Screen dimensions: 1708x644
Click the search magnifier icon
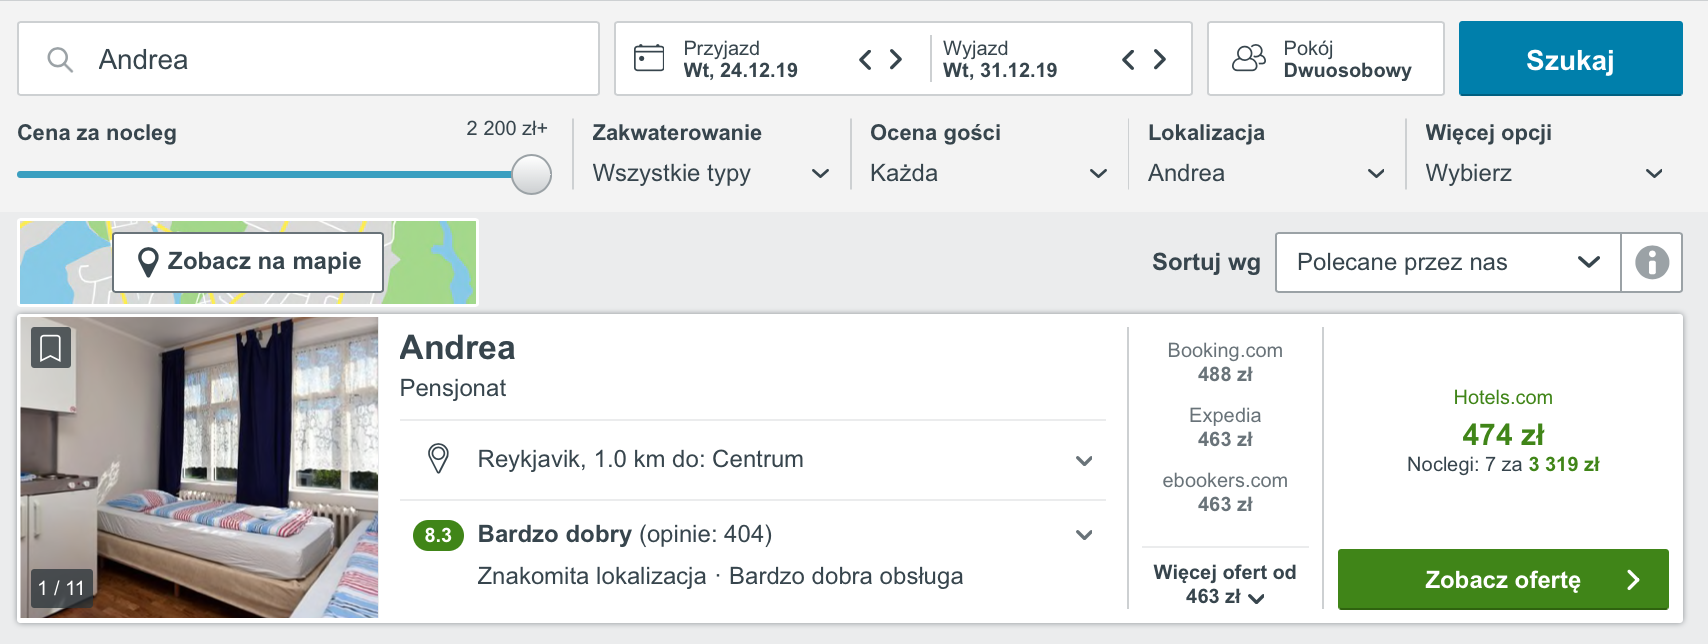click(x=60, y=60)
